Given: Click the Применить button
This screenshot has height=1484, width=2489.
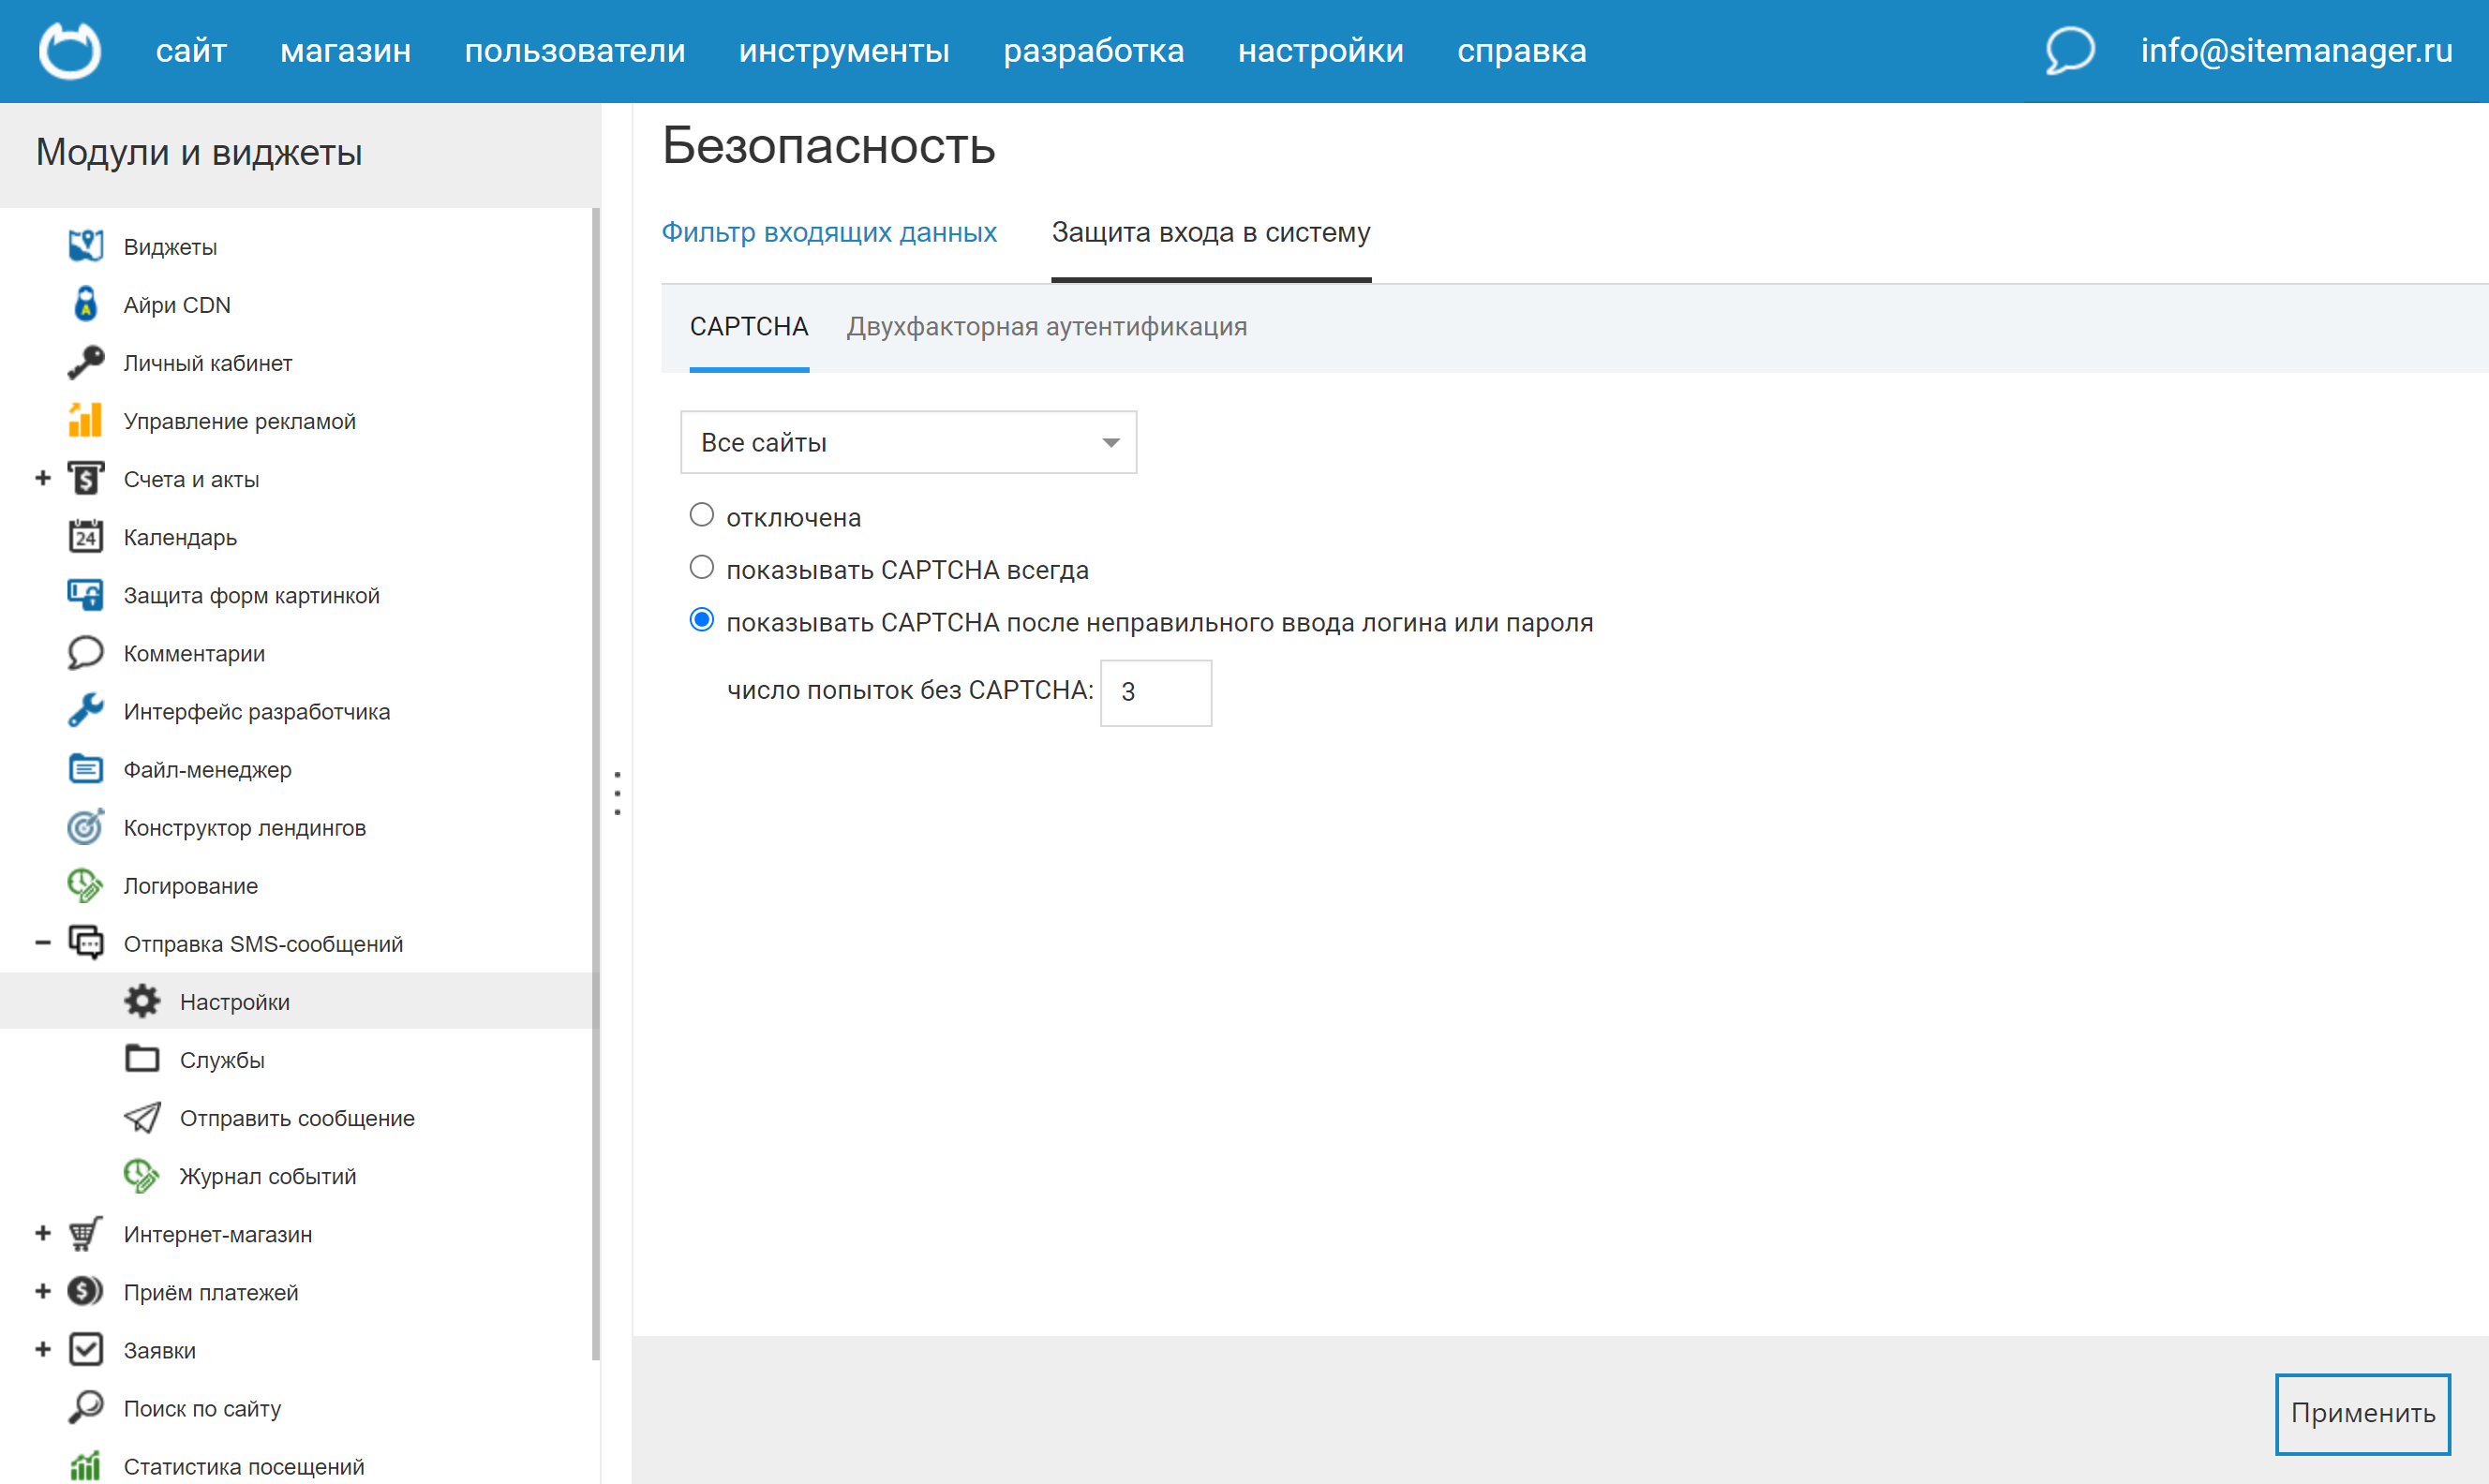Looking at the screenshot, I should click(x=2362, y=1413).
